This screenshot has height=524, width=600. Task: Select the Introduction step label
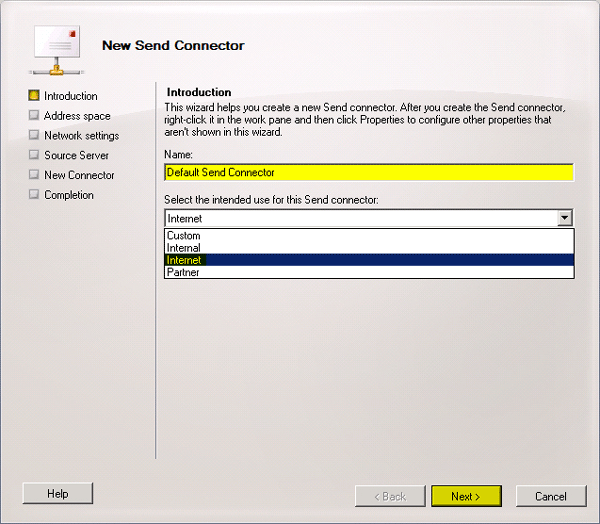click(71, 96)
